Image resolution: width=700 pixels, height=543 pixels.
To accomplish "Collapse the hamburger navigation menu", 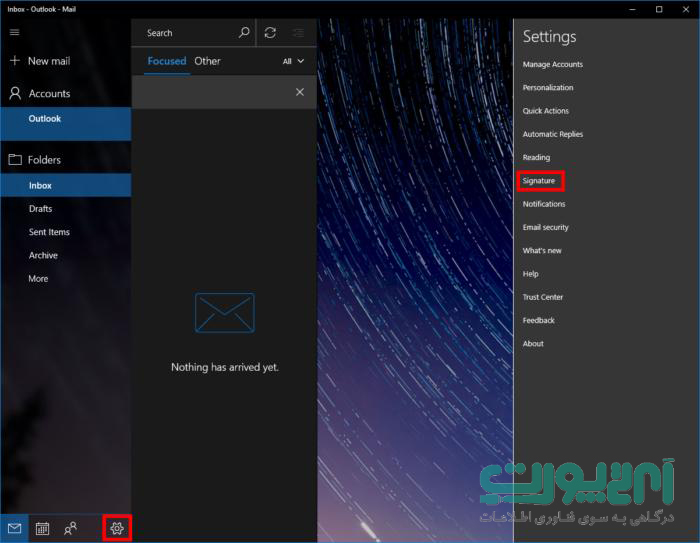I will pos(14,32).
